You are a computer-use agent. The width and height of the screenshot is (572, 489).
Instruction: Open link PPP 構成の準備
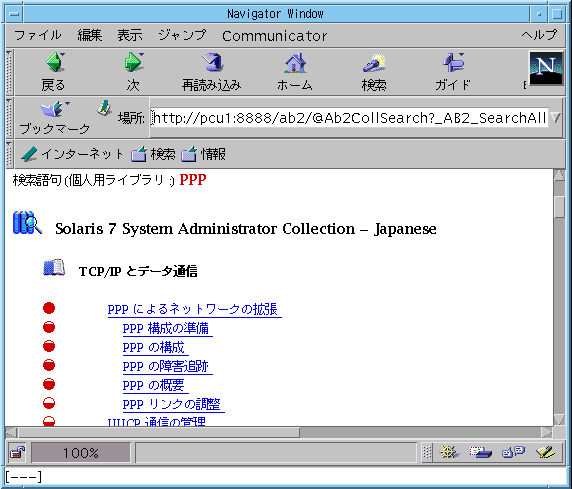167,328
